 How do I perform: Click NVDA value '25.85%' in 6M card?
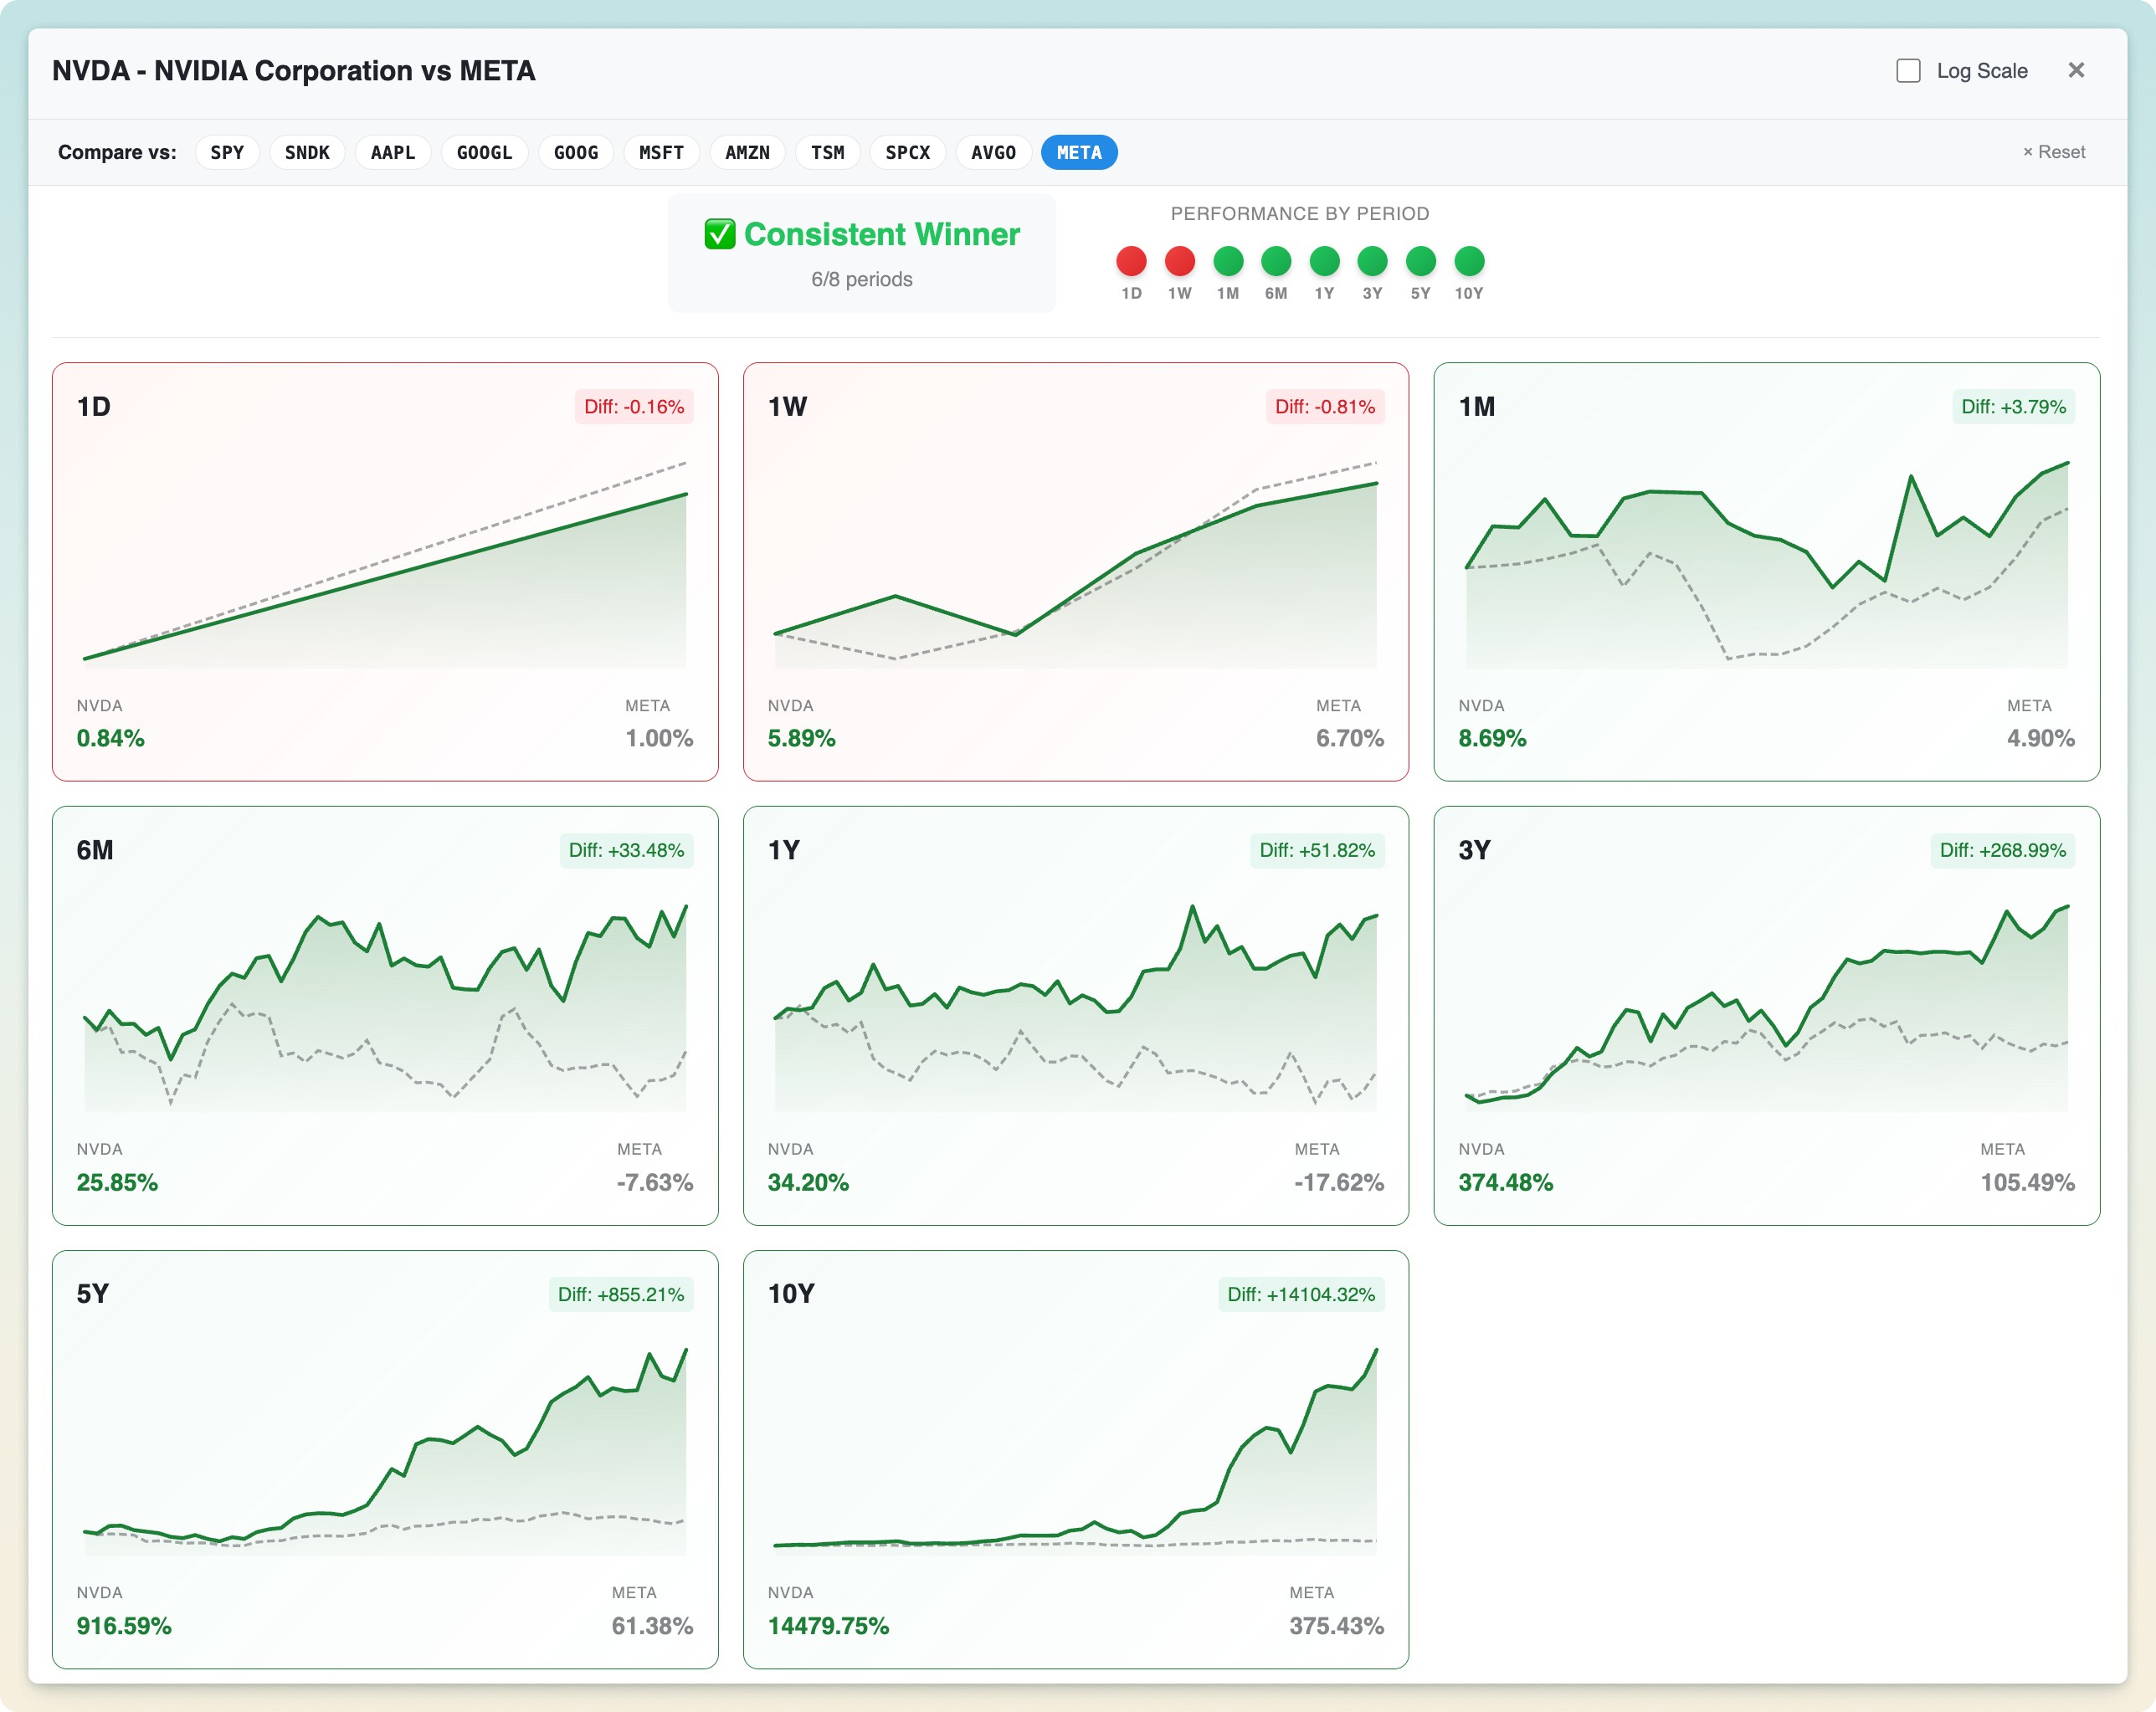pyautogui.click(x=117, y=1182)
